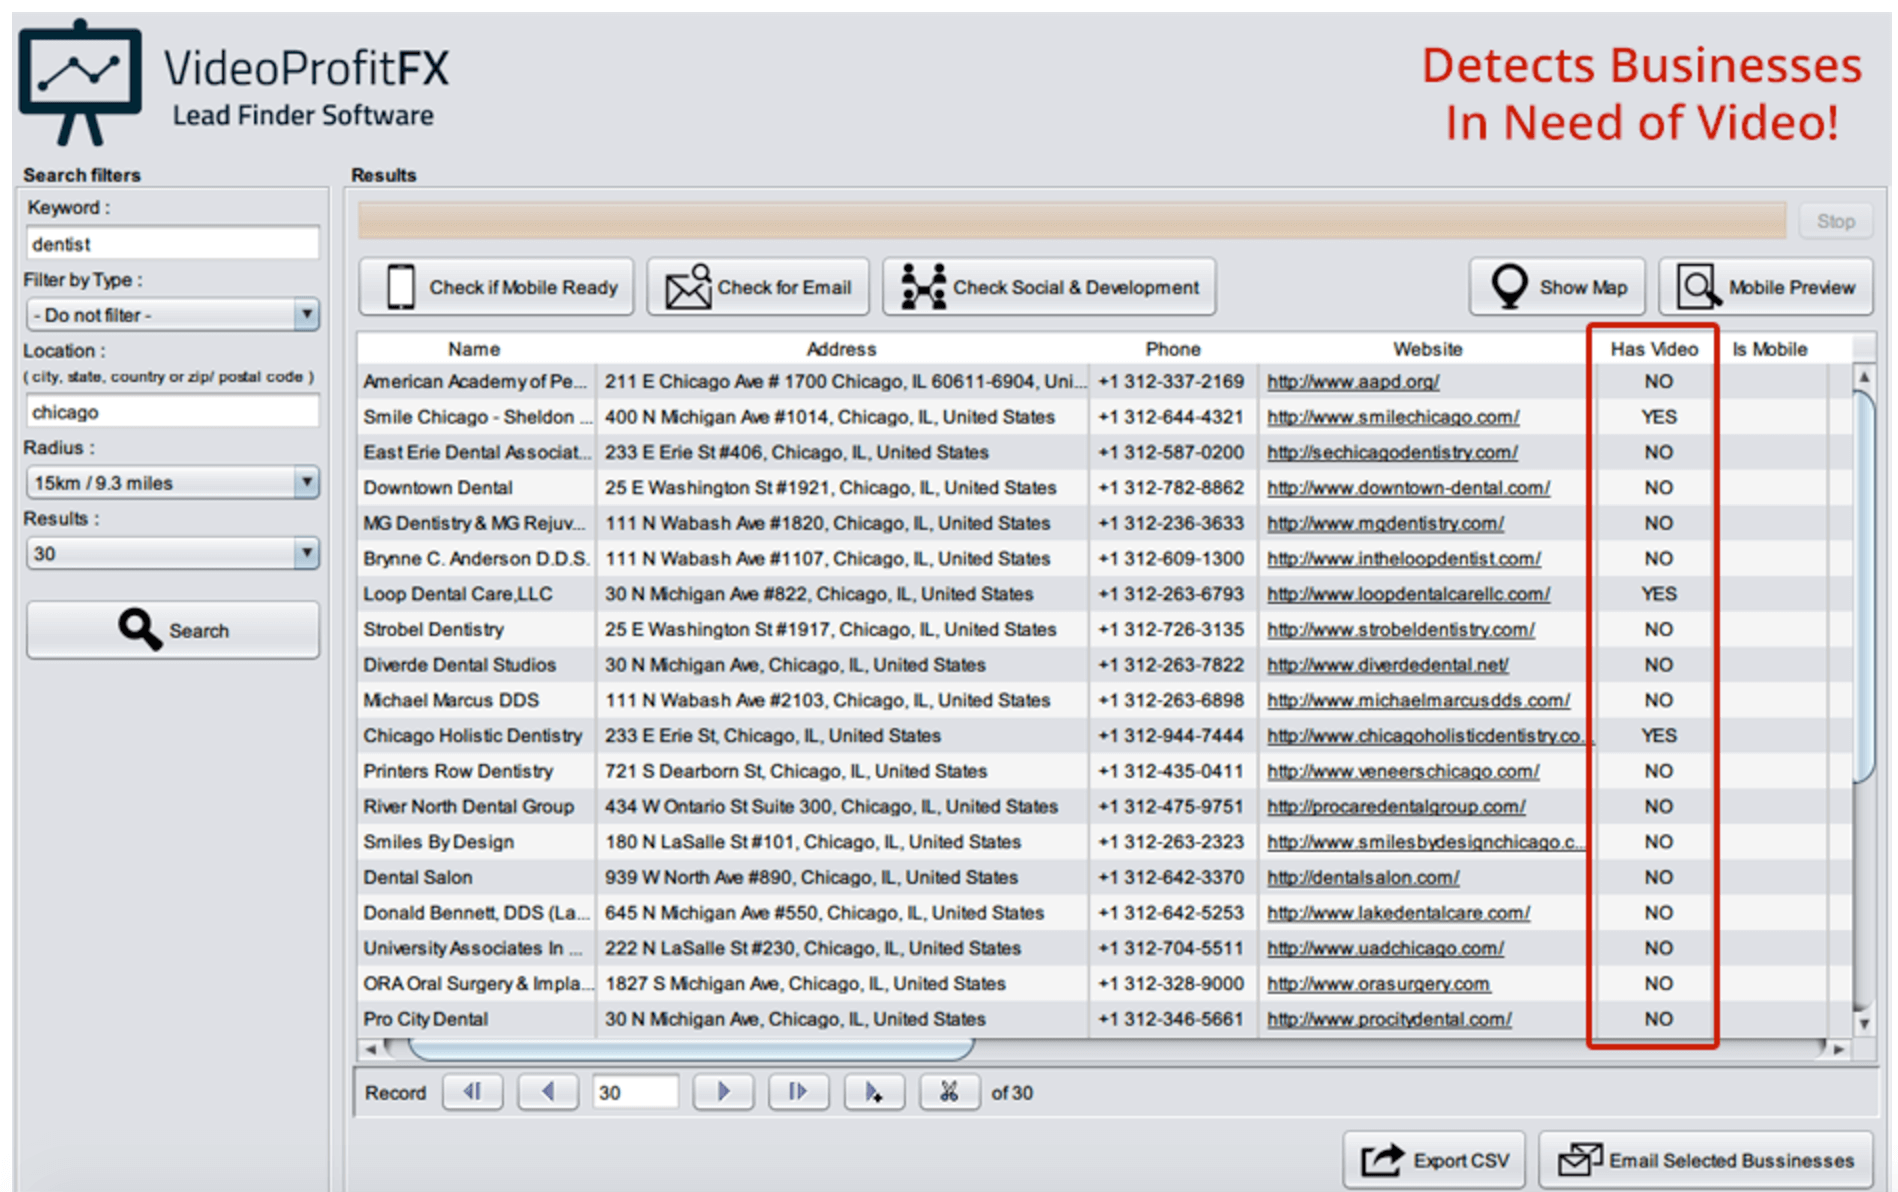Open link http://www.aapd.org/
This screenshot has height=1192, width=1898.
[x=1353, y=382]
